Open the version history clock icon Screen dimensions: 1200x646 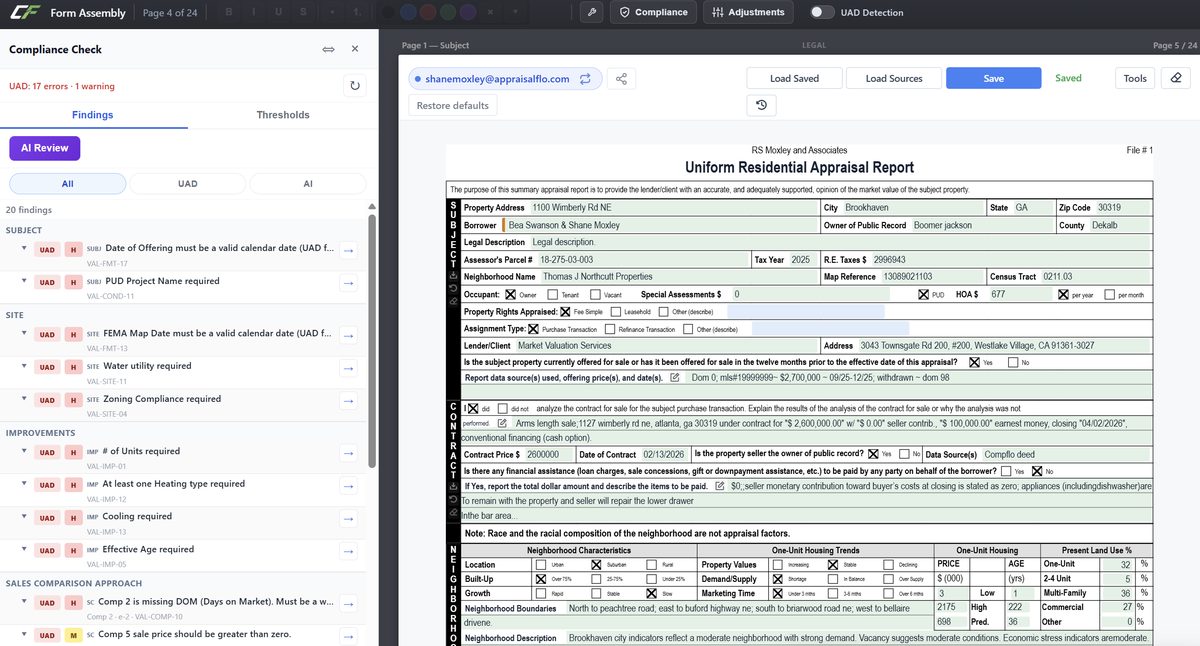tap(761, 105)
